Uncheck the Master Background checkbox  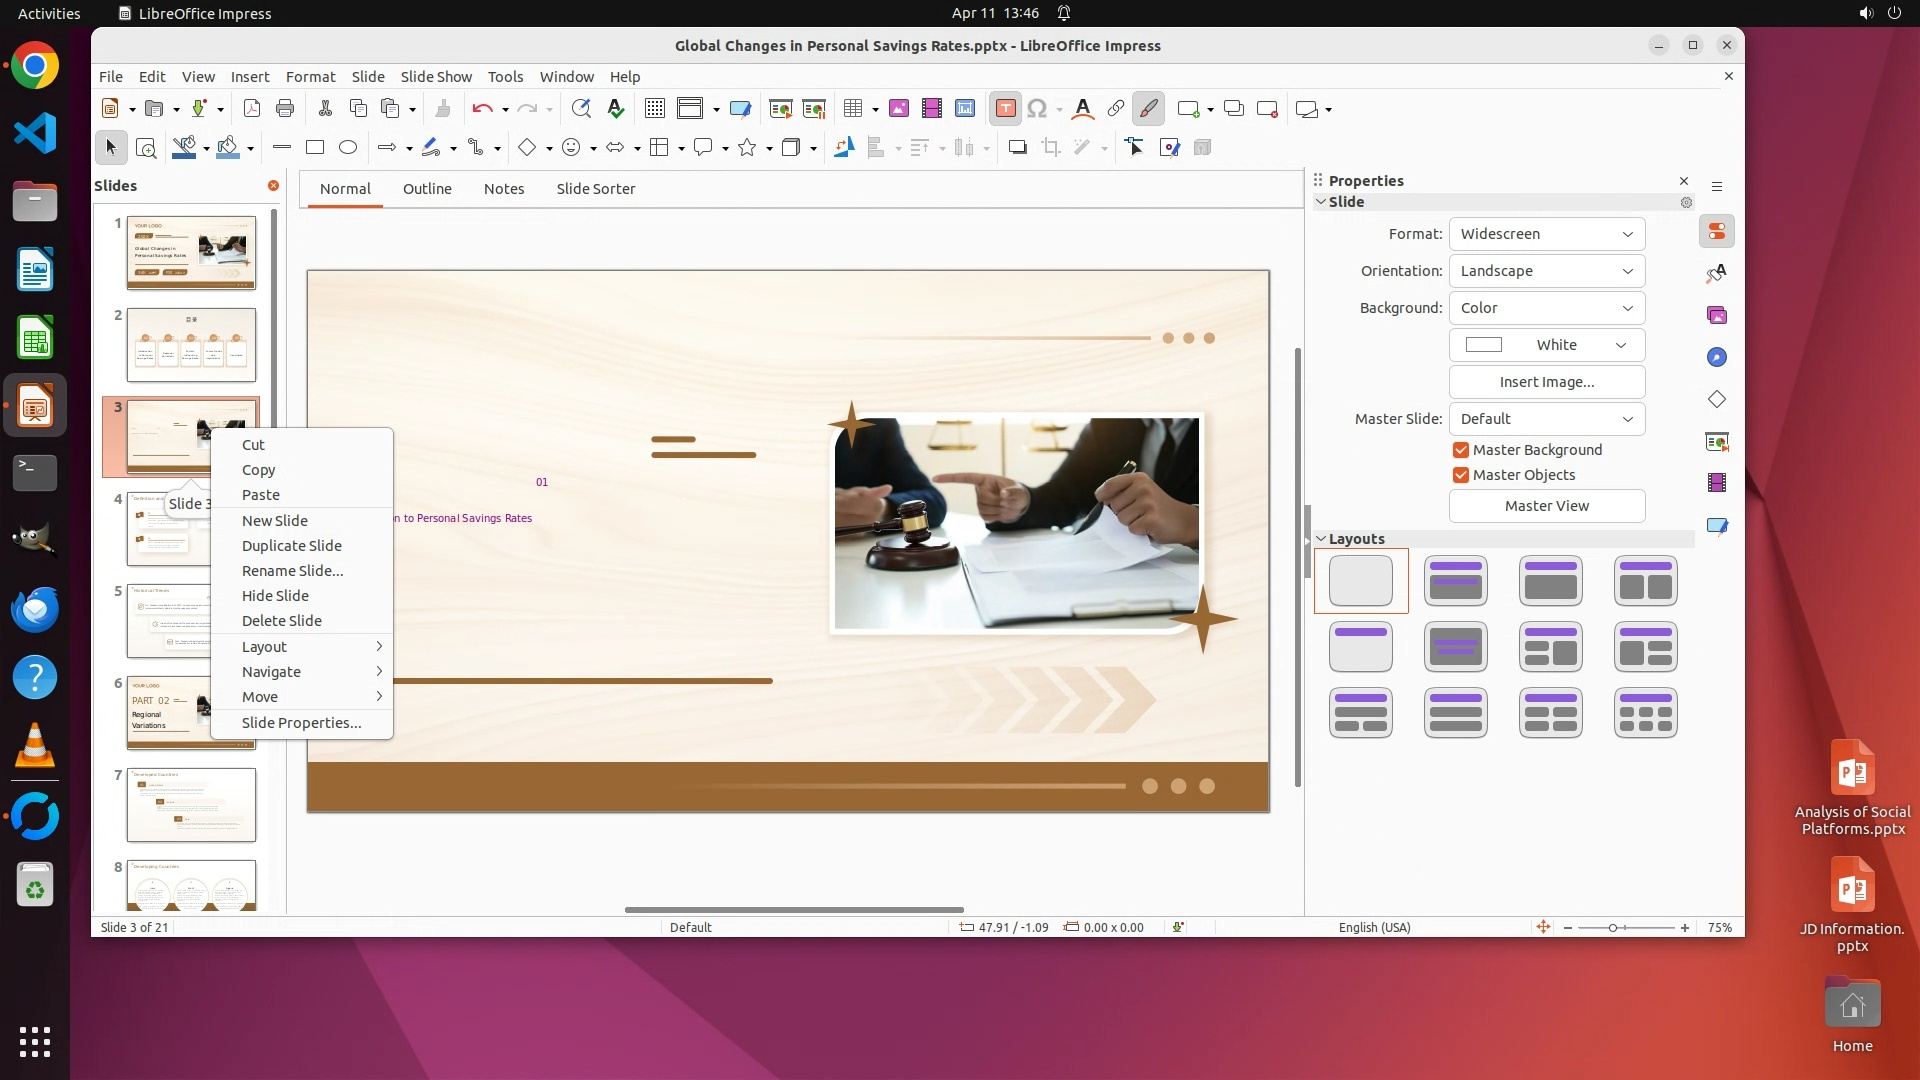pos(1461,450)
